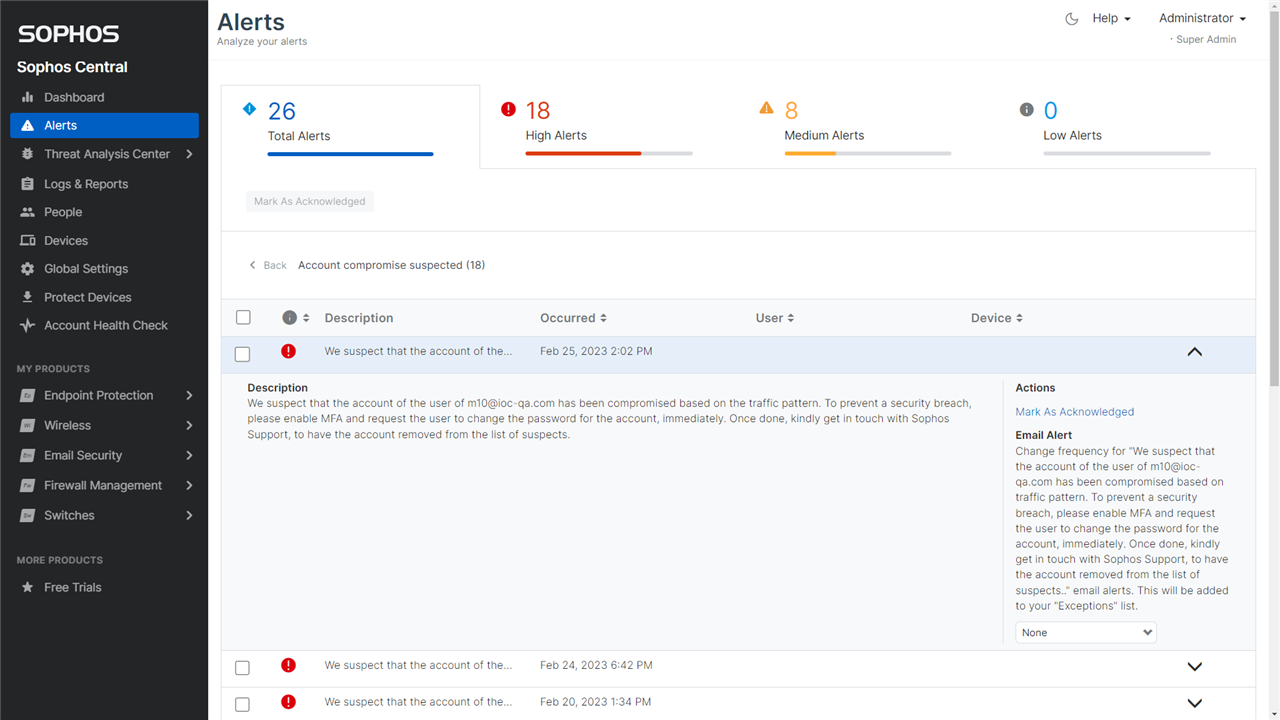Click the Protect Devices download icon
The height and width of the screenshot is (720, 1280).
pyautogui.click(x=28, y=297)
